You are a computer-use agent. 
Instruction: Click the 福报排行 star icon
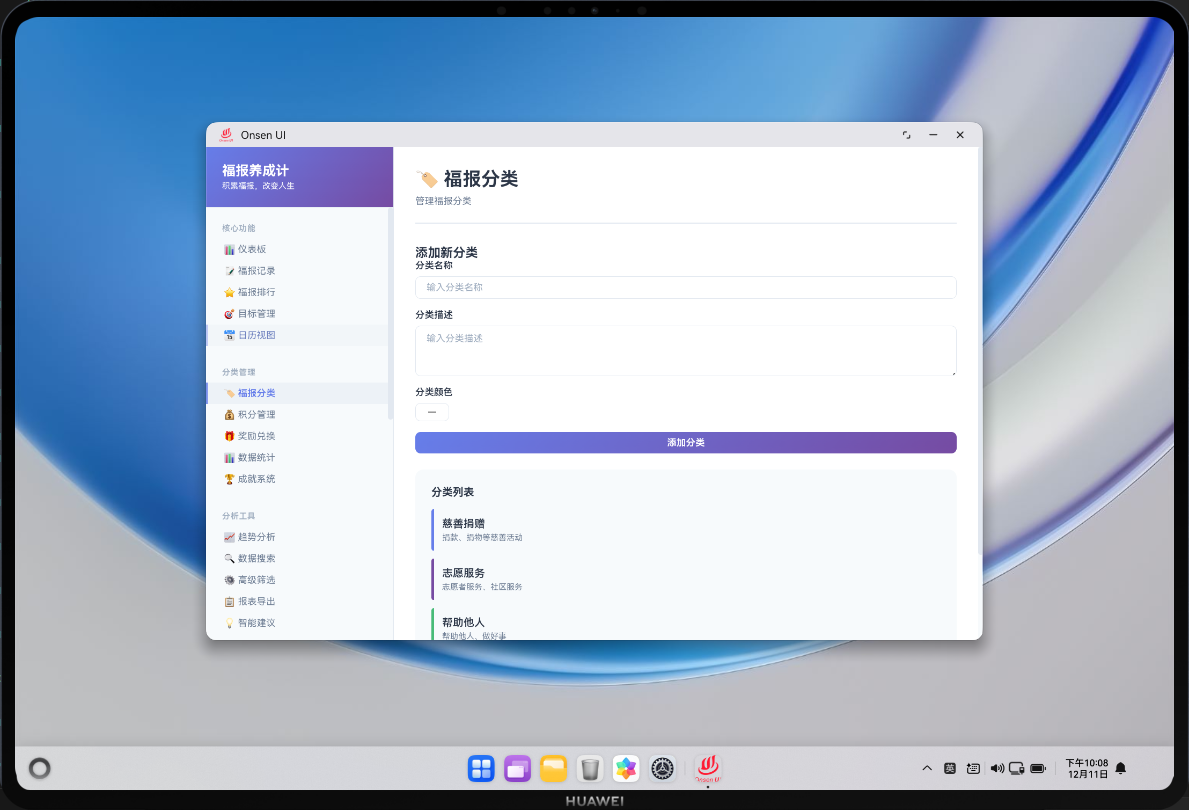click(229, 291)
